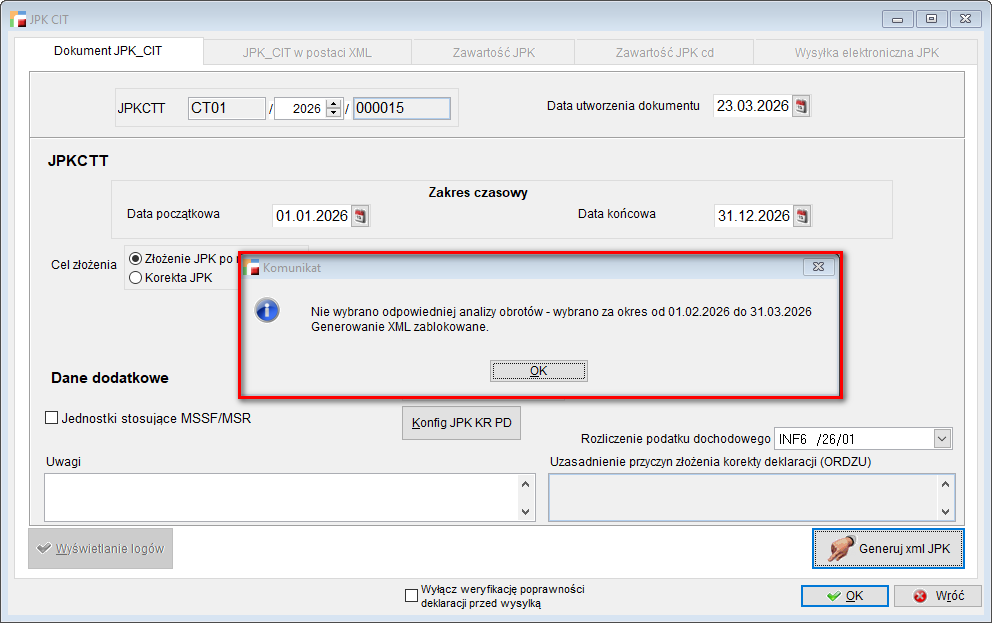Viewport: 992px width, 623px height.
Task: Click the blue info icon in Komunikat
Action: click(267, 310)
